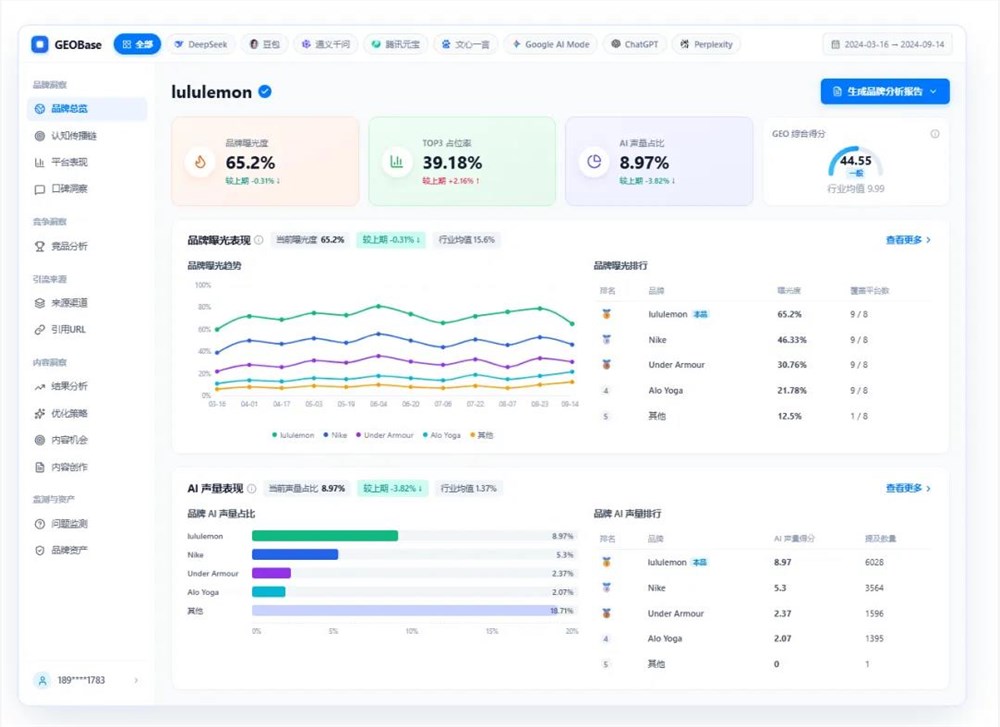Click the GEO 综合得分 gauge showing 44.55

[855, 162]
